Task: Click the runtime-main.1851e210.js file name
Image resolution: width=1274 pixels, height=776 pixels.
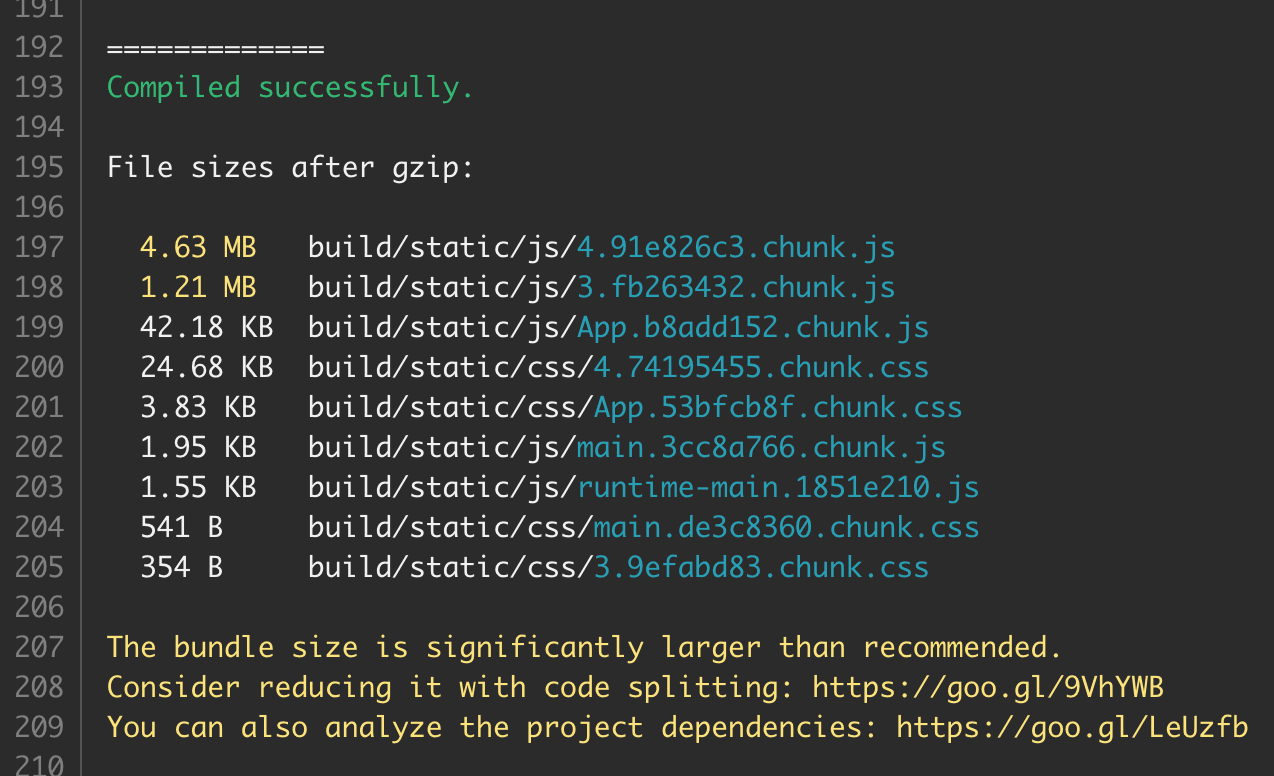Action: (778, 487)
